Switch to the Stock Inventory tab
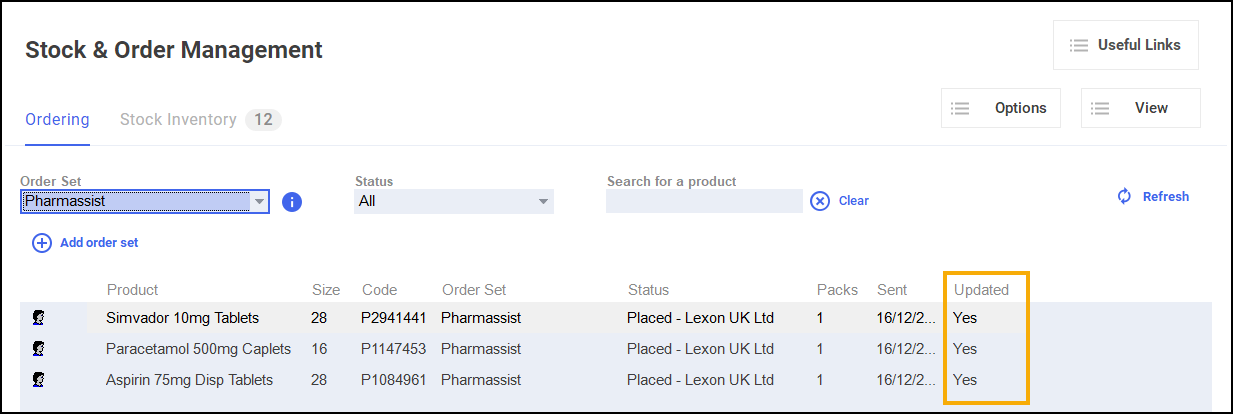This screenshot has height=414, width=1233. (178, 120)
